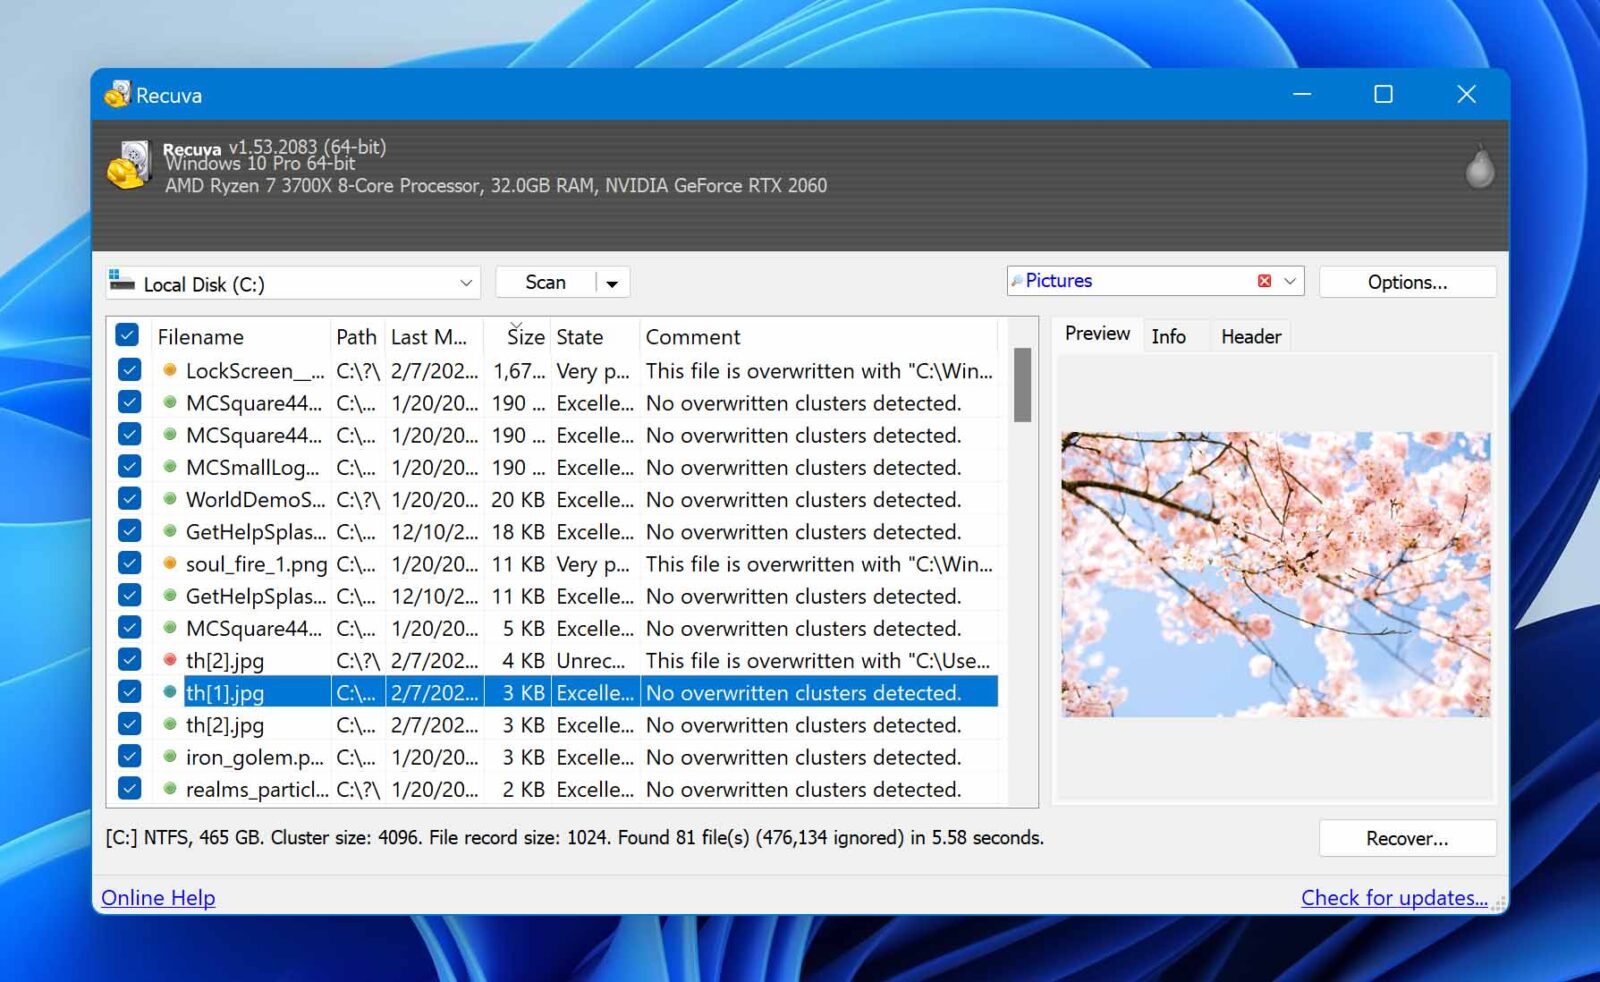This screenshot has height=982, width=1600.
Task: Open the Local Disk (C:) drive selector
Action: pos(466,283)
